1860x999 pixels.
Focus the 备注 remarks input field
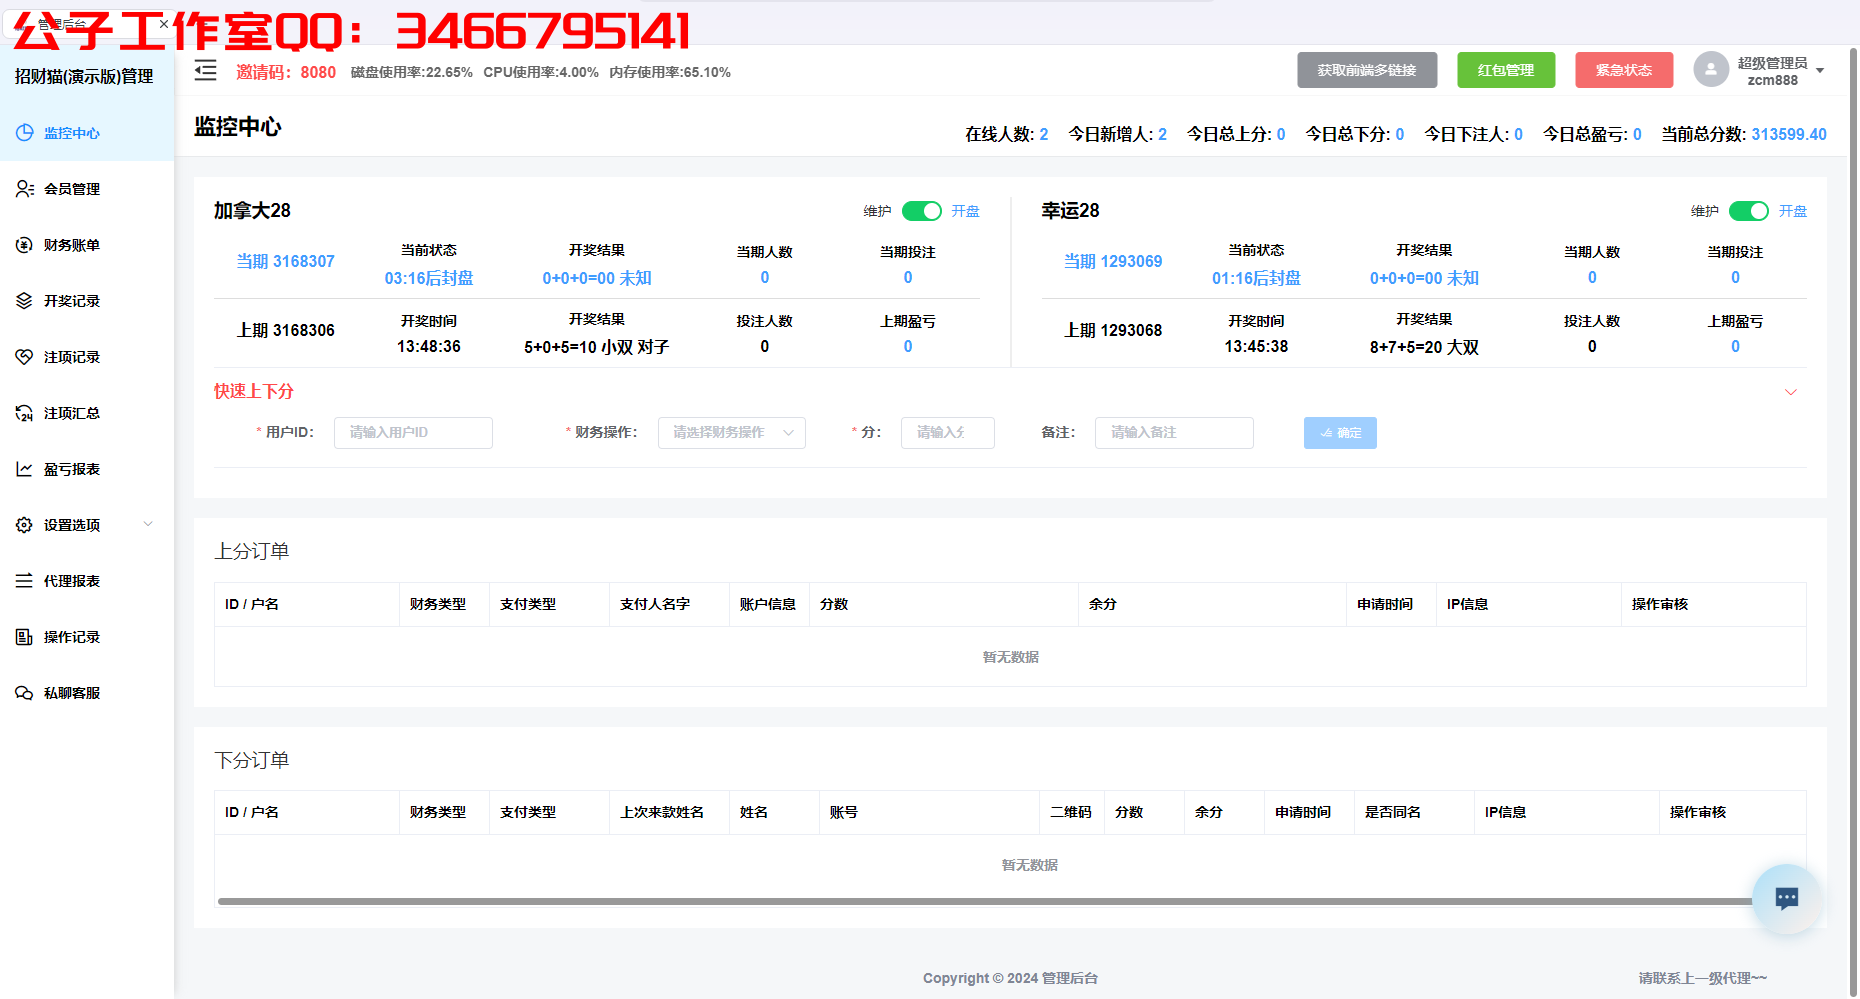coord(1174,433)
